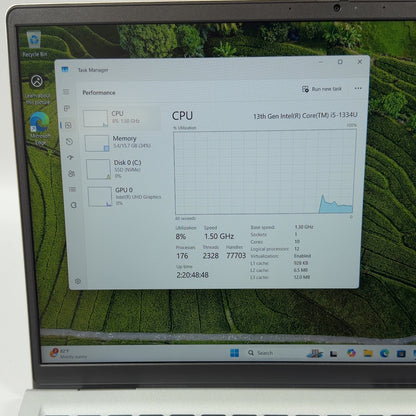416x416 pixels.
Task: Click the Disk 0 mini graph thumbnail
Action: click(98, 169)
